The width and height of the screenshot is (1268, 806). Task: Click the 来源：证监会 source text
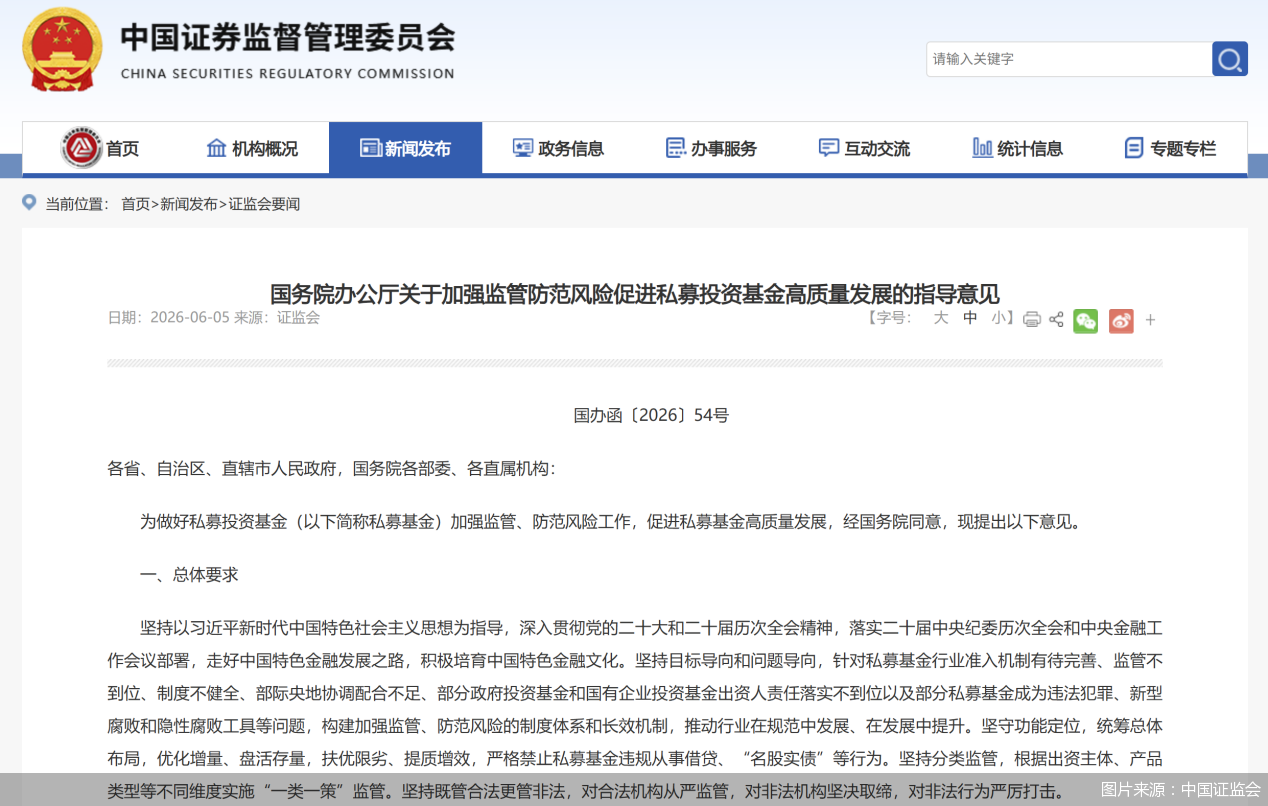pos(277,317)
